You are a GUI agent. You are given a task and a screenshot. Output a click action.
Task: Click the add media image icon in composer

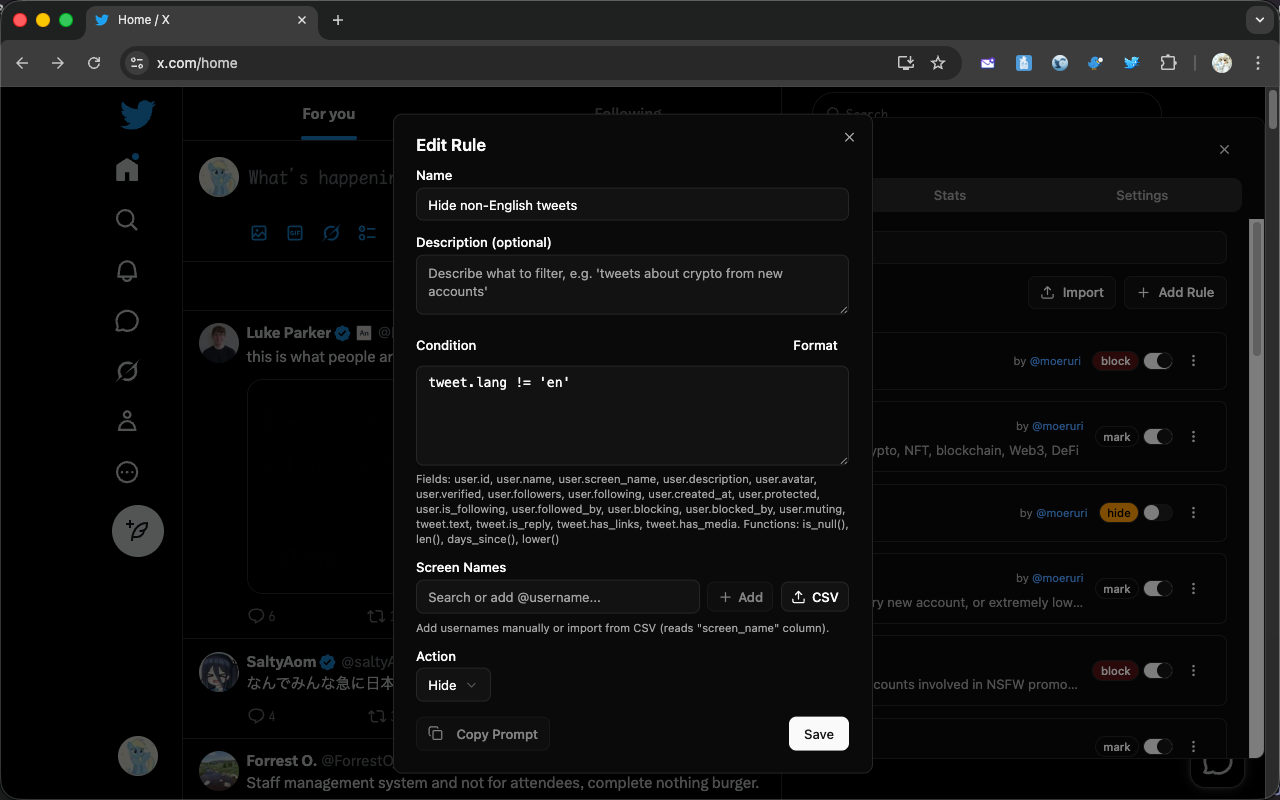coord(259,233)
